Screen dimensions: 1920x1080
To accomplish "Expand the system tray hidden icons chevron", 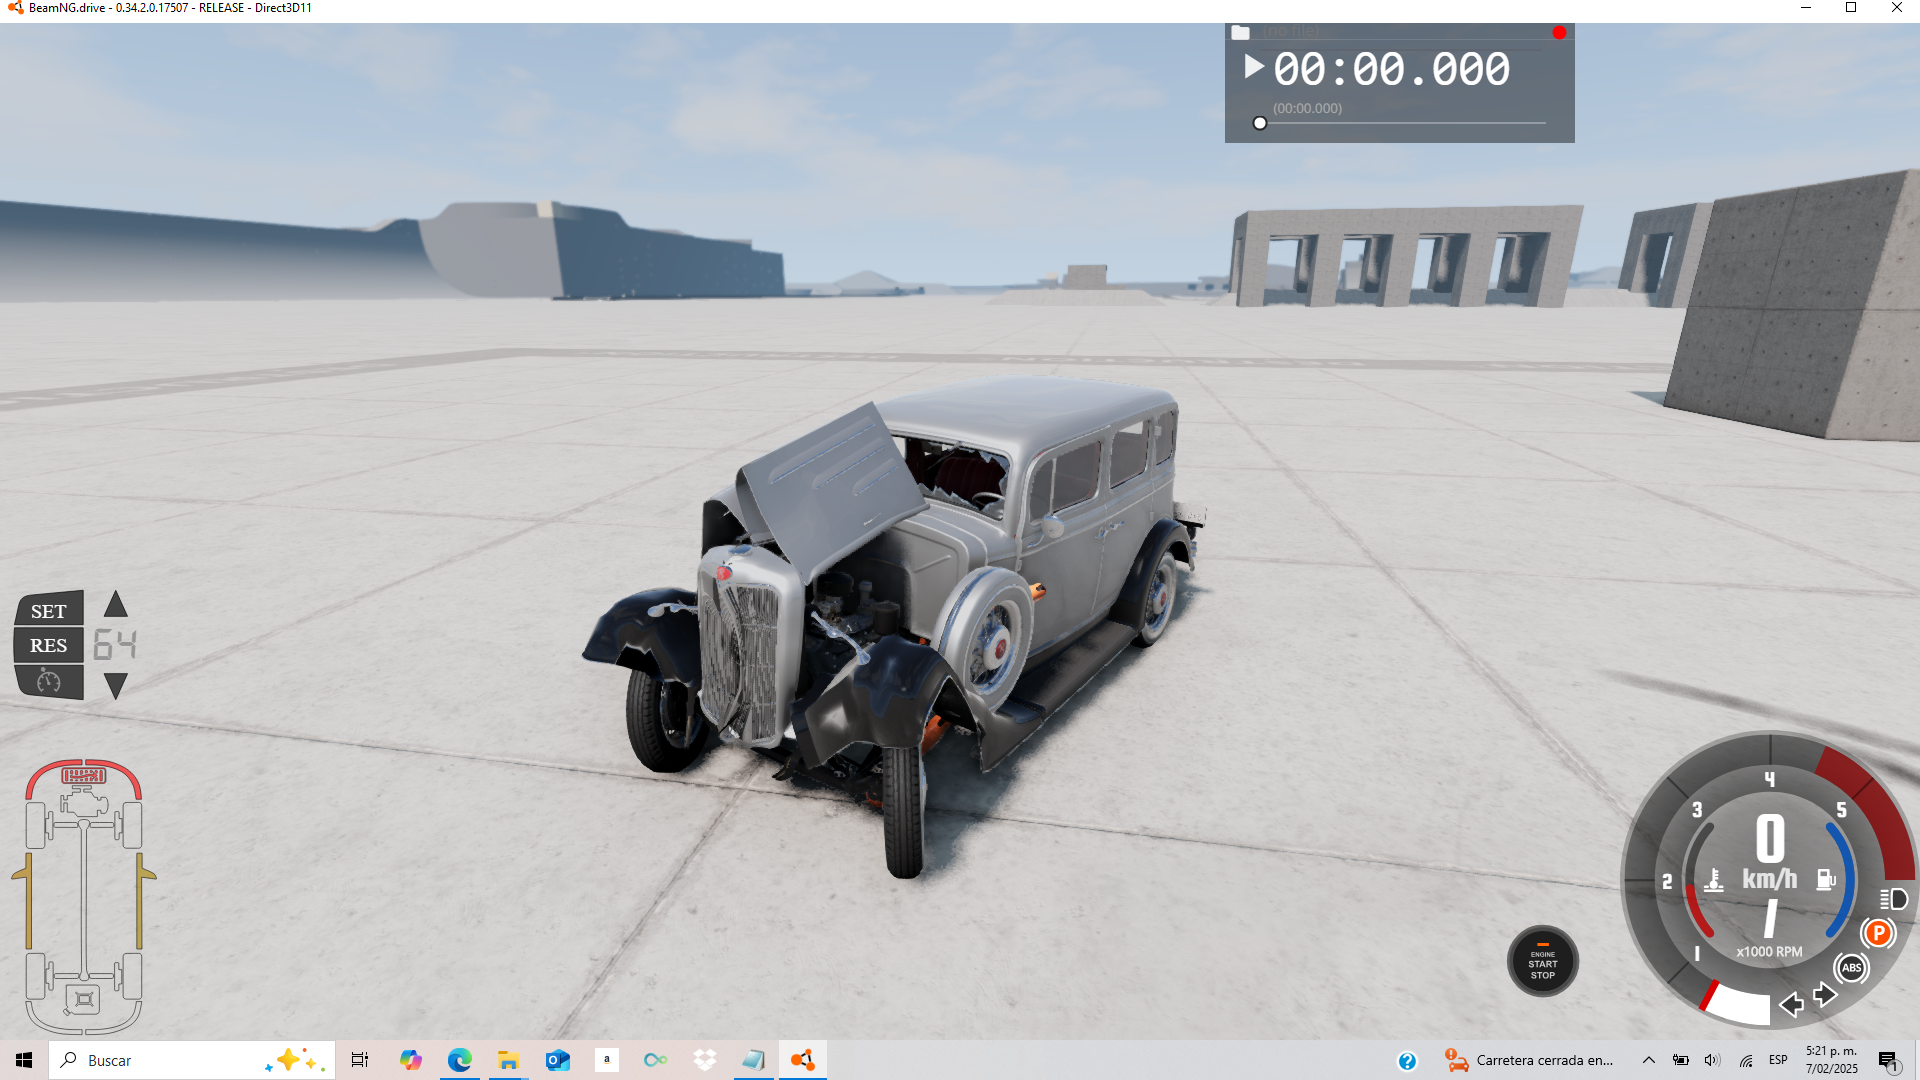I will [x=1649, y=1060].
